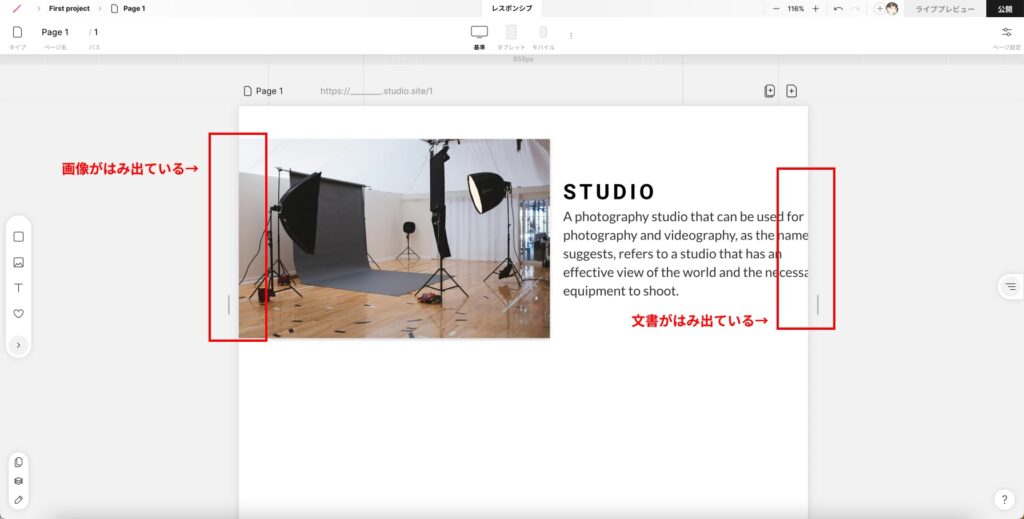Click the right canvas width handle
Screen dimensions: 1024x519
[818, 305]
